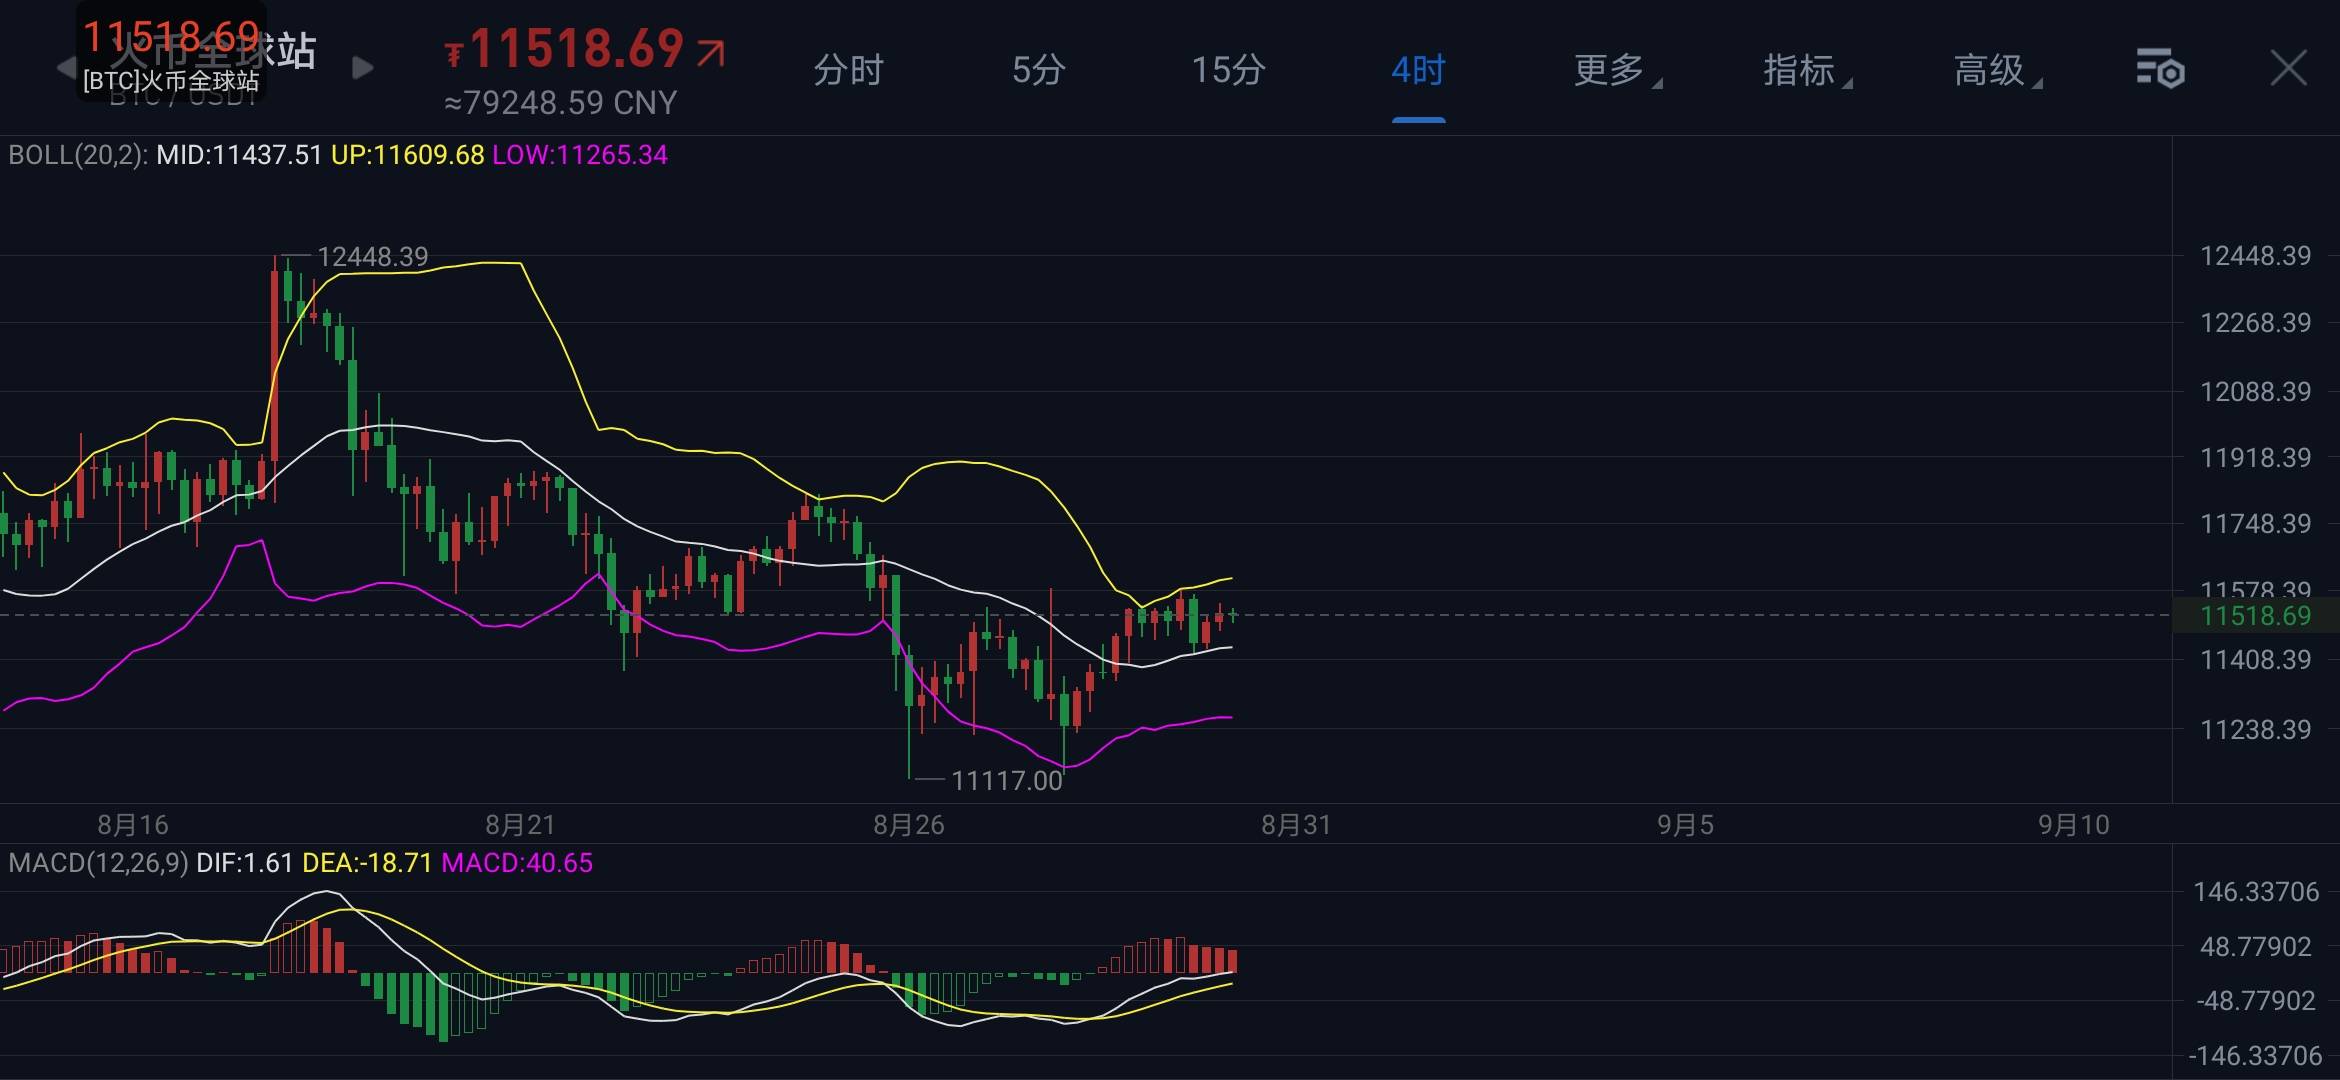
Task: Tap the green 11518.69 current price tag
Action: click(x=2255, y=616)
